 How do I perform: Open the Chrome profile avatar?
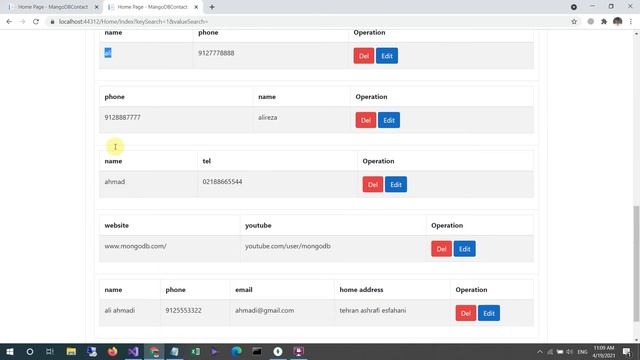pyautogui.click(x=618, y=22)
